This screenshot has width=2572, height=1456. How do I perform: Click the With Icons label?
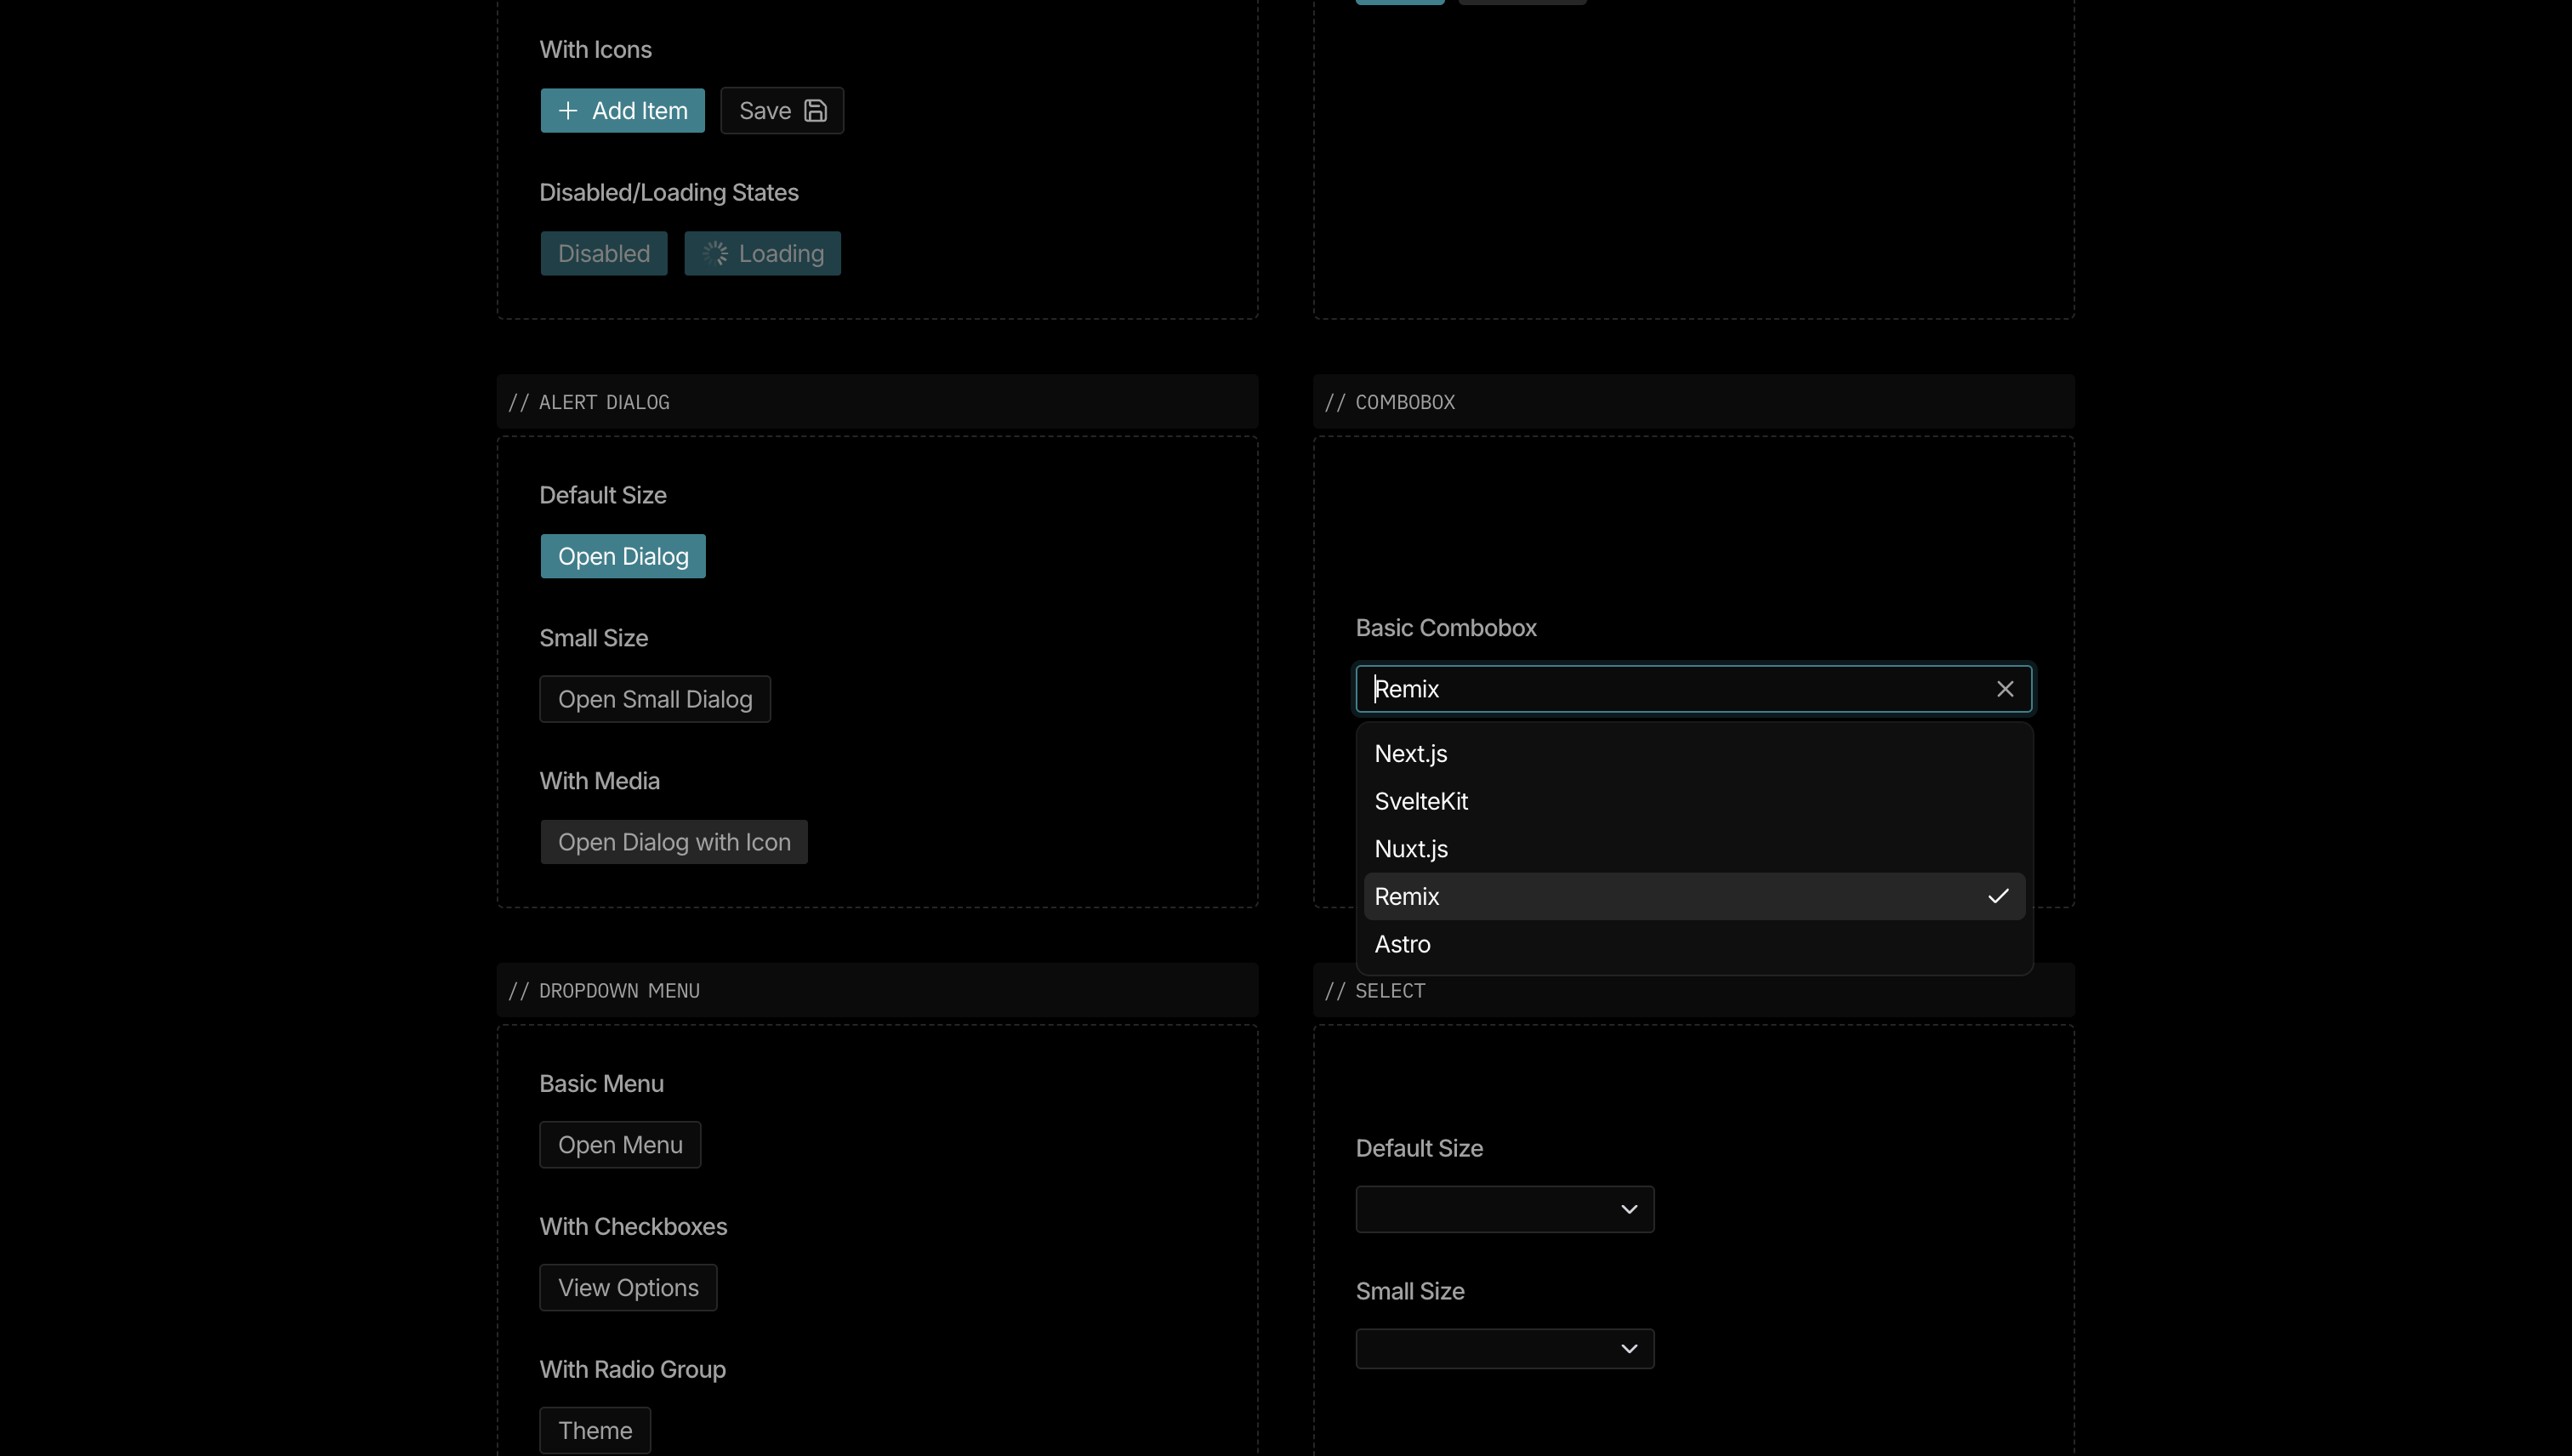click(596, 50)
